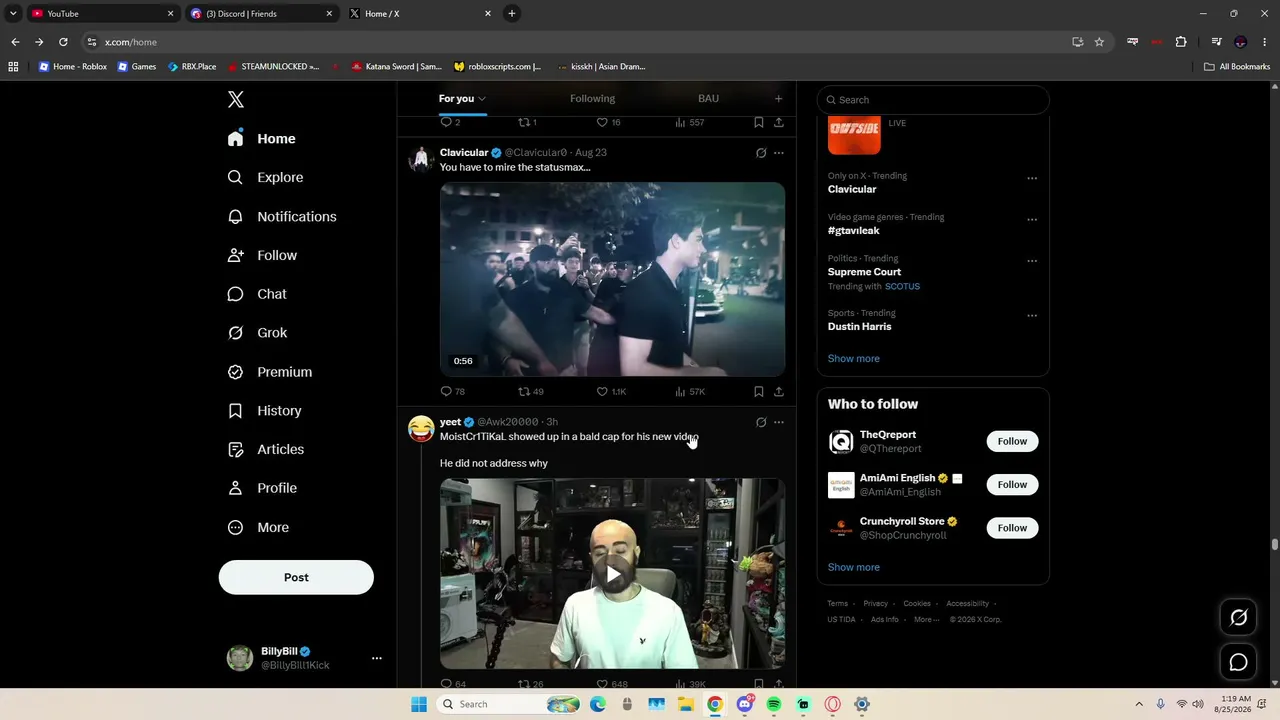1280x720 pixels.
Task: Open the SCOTUS trending link
Action: click(x=902, y=286)
